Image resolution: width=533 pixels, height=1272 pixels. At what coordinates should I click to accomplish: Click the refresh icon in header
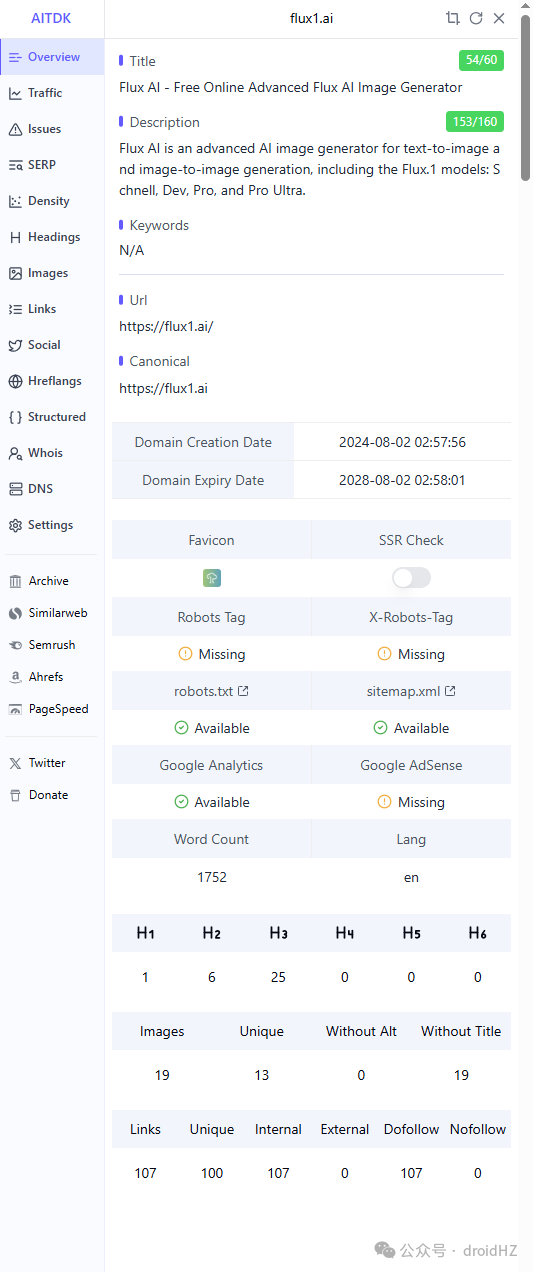click(476, 18)
